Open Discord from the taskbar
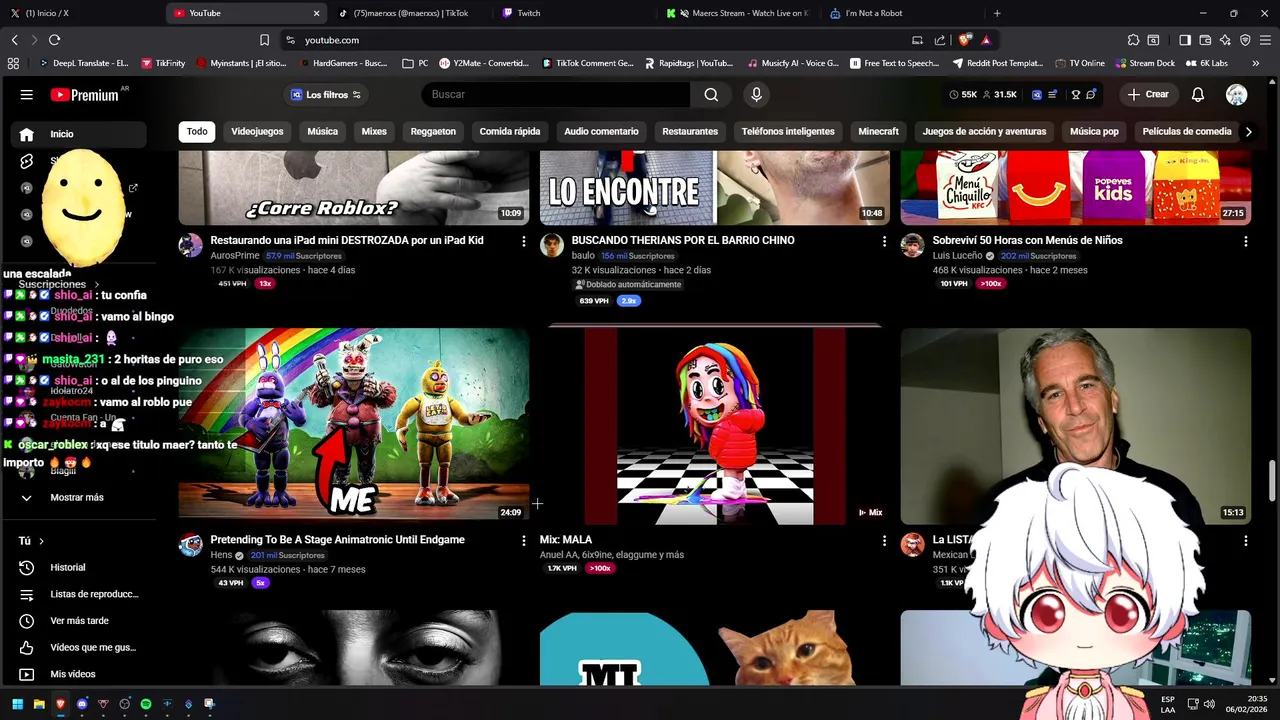 click(82, 704)
